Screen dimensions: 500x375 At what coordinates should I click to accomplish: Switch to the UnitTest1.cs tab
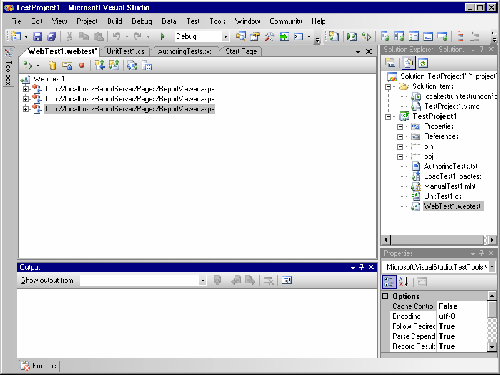tap(125, 51)
